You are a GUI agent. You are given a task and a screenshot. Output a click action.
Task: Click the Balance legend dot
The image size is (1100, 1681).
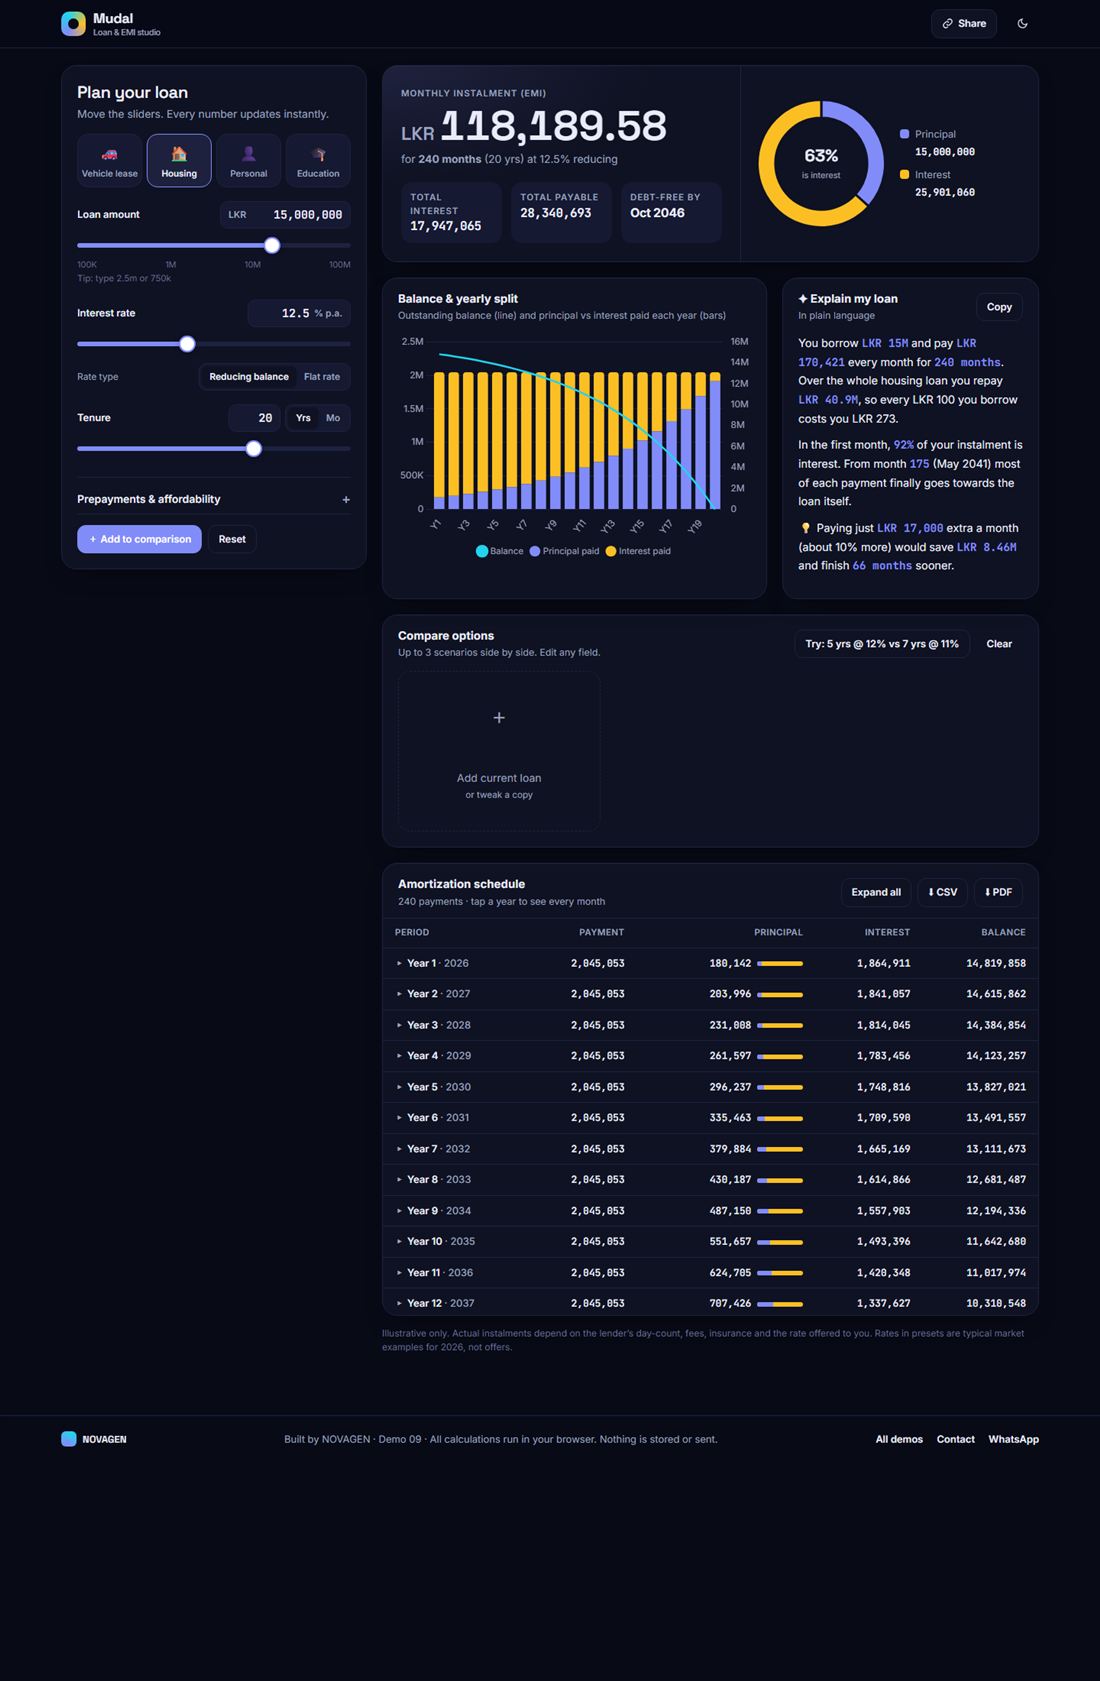pos(482,551)
